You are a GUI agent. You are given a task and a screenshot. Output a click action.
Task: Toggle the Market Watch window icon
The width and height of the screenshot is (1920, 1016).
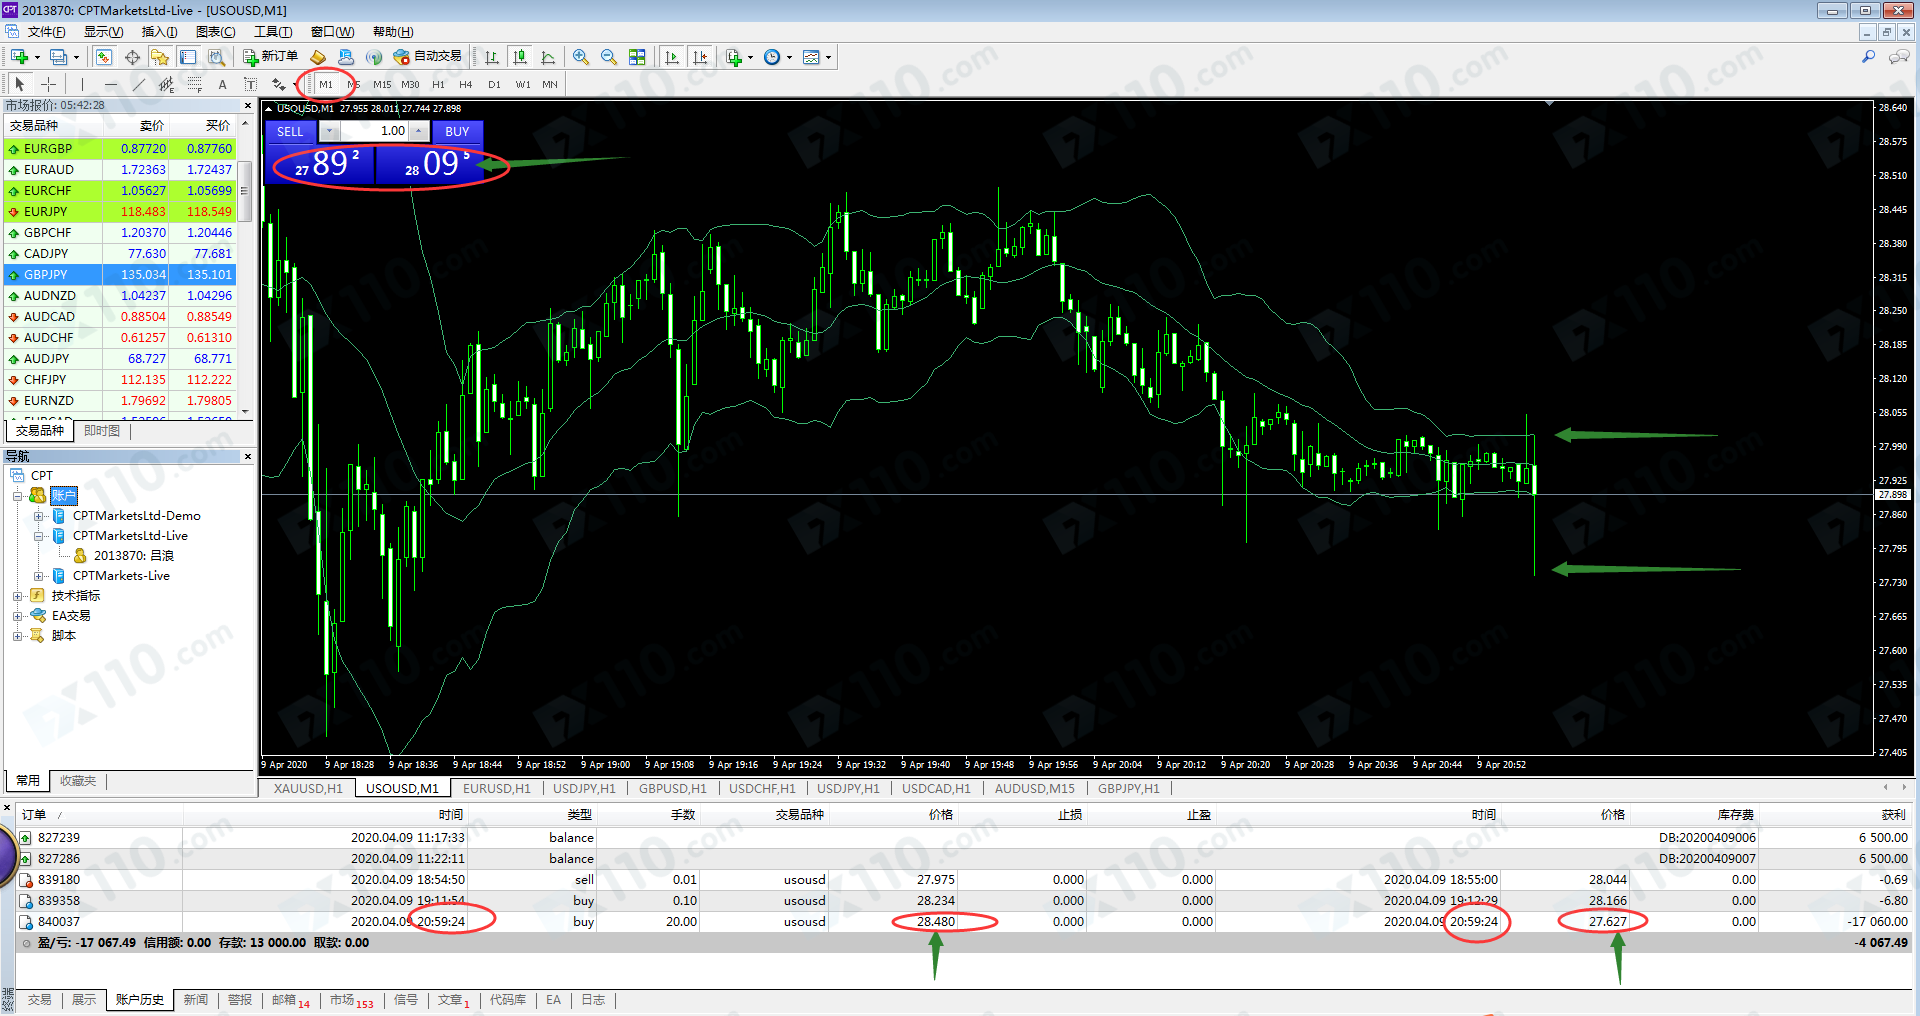[104, 57]
